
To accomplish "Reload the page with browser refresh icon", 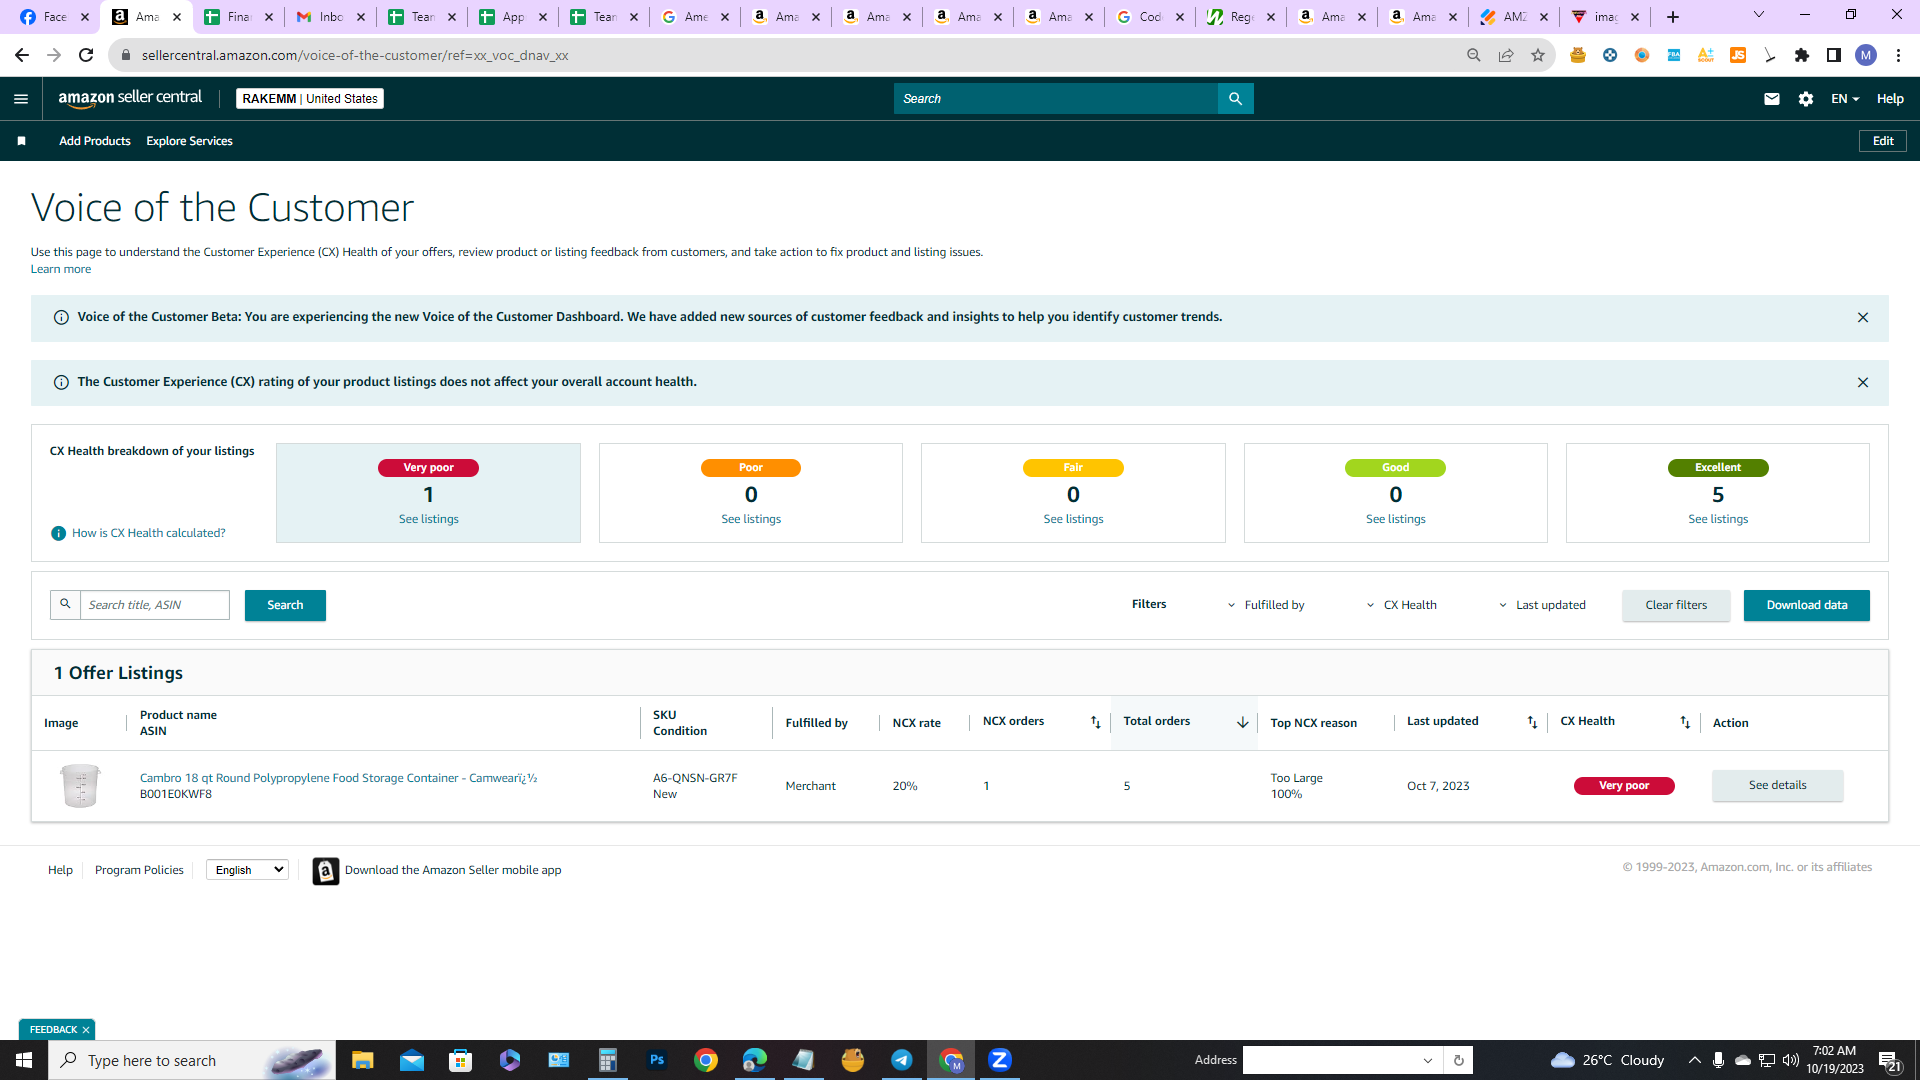I will click(86, 56).
